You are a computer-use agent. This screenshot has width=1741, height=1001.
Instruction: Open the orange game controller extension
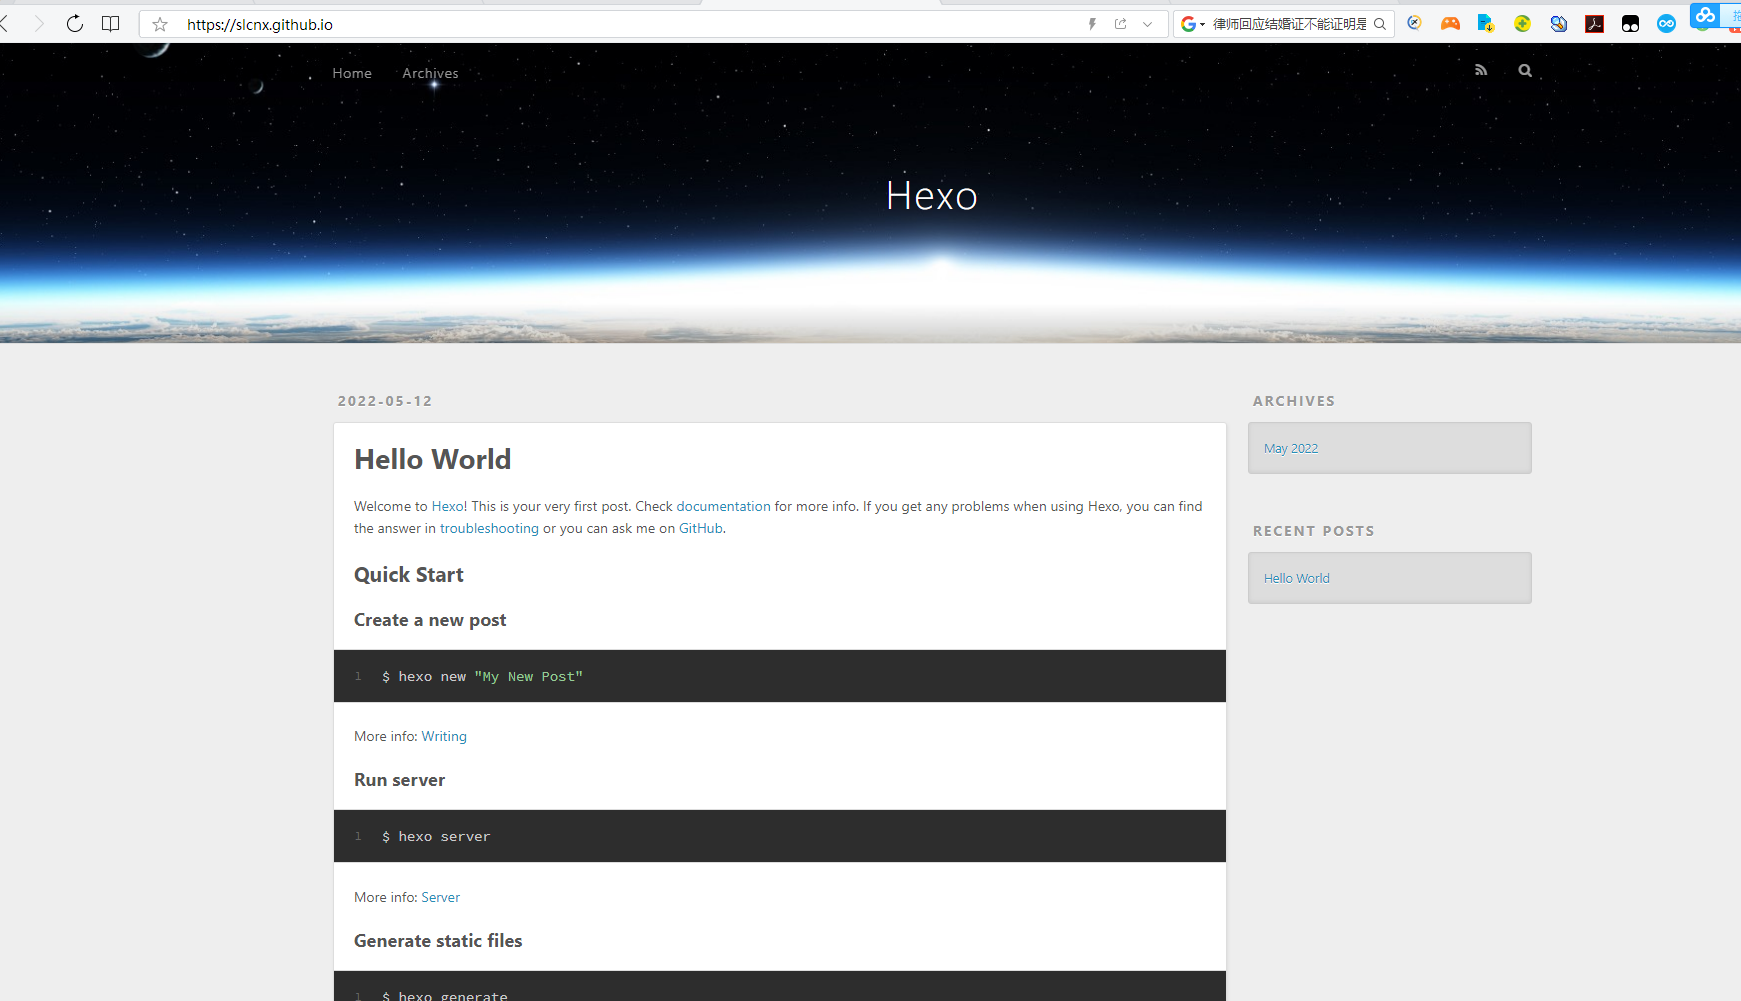coord(1450,23)
